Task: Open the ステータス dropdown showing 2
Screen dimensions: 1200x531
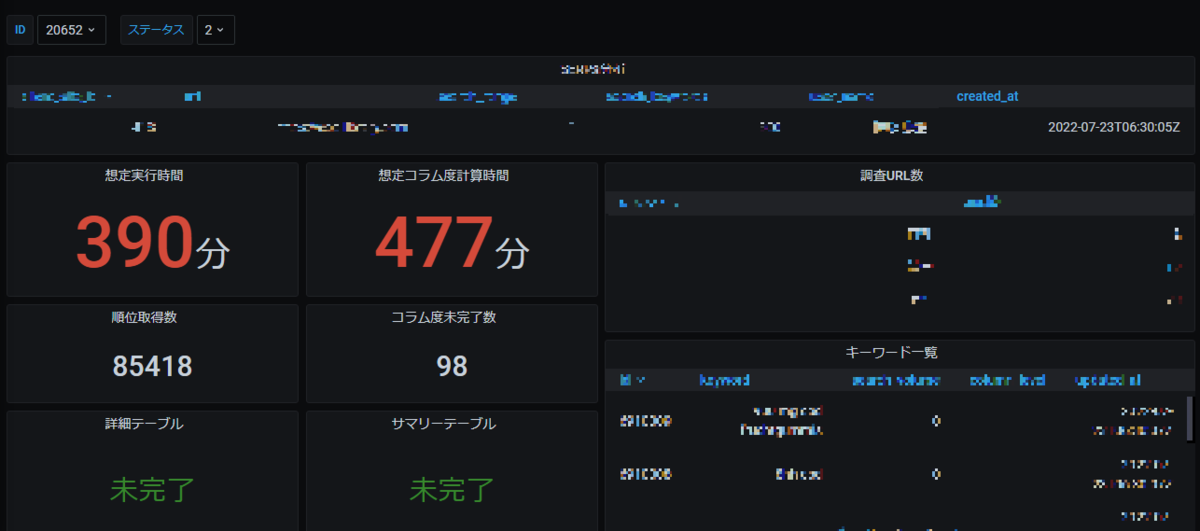Action: [215, 30]
